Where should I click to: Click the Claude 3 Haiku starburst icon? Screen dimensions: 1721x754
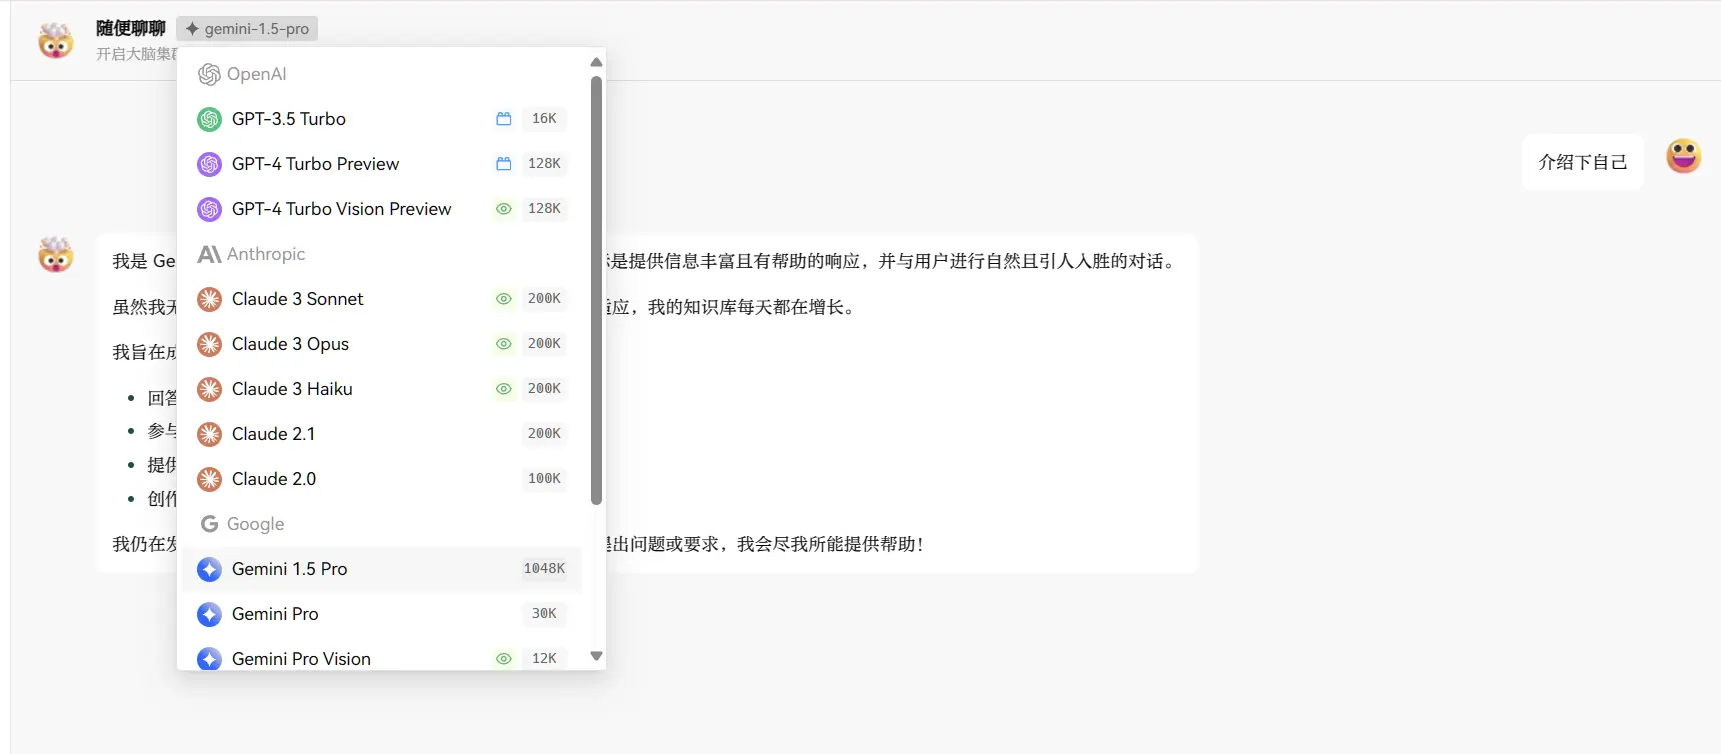(209, 389)
